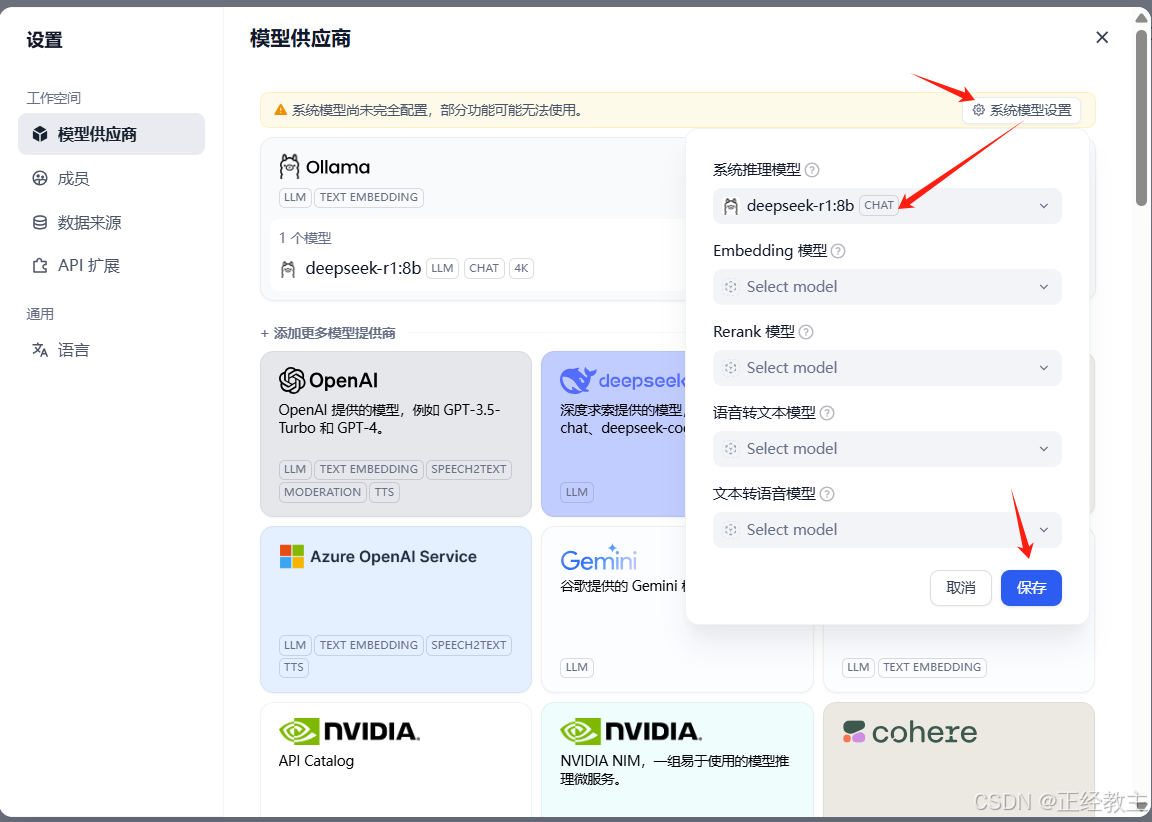Image resolution: width=1152 pixels, height=822 pixels.
Task: Click the chevron of 系统推理模型 dropdown
Action: point(1044,206)
